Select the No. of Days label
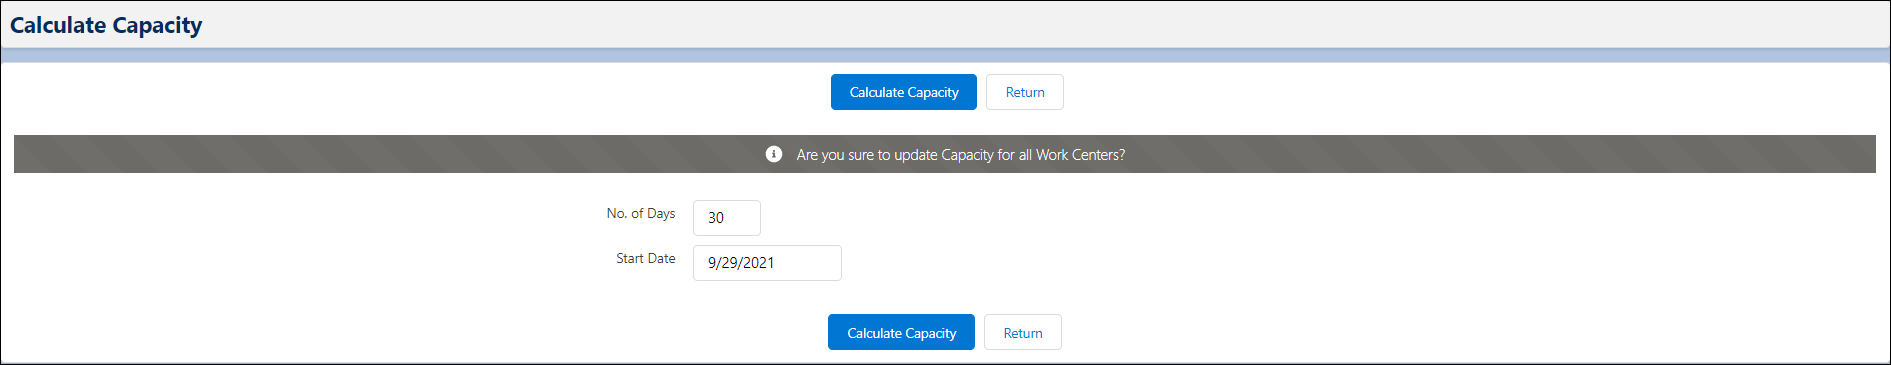Image resolution: width=1891 pixels, height=365 pixels. pos(641,213)
